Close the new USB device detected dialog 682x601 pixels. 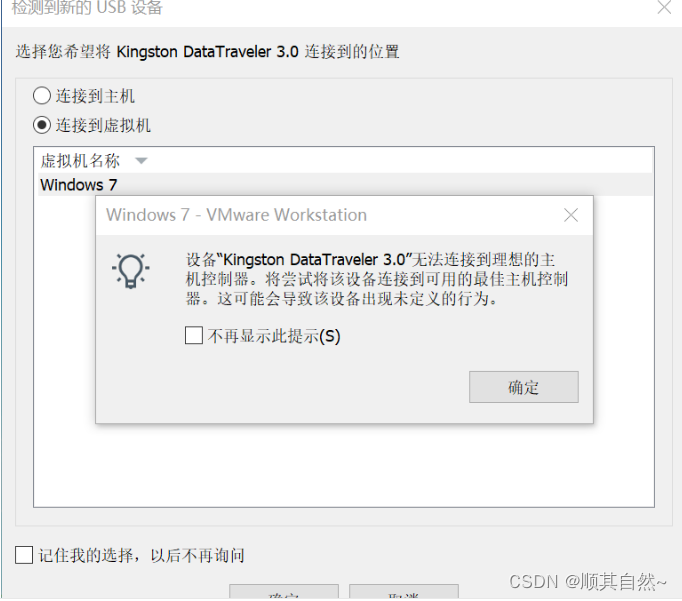(664, 7)
